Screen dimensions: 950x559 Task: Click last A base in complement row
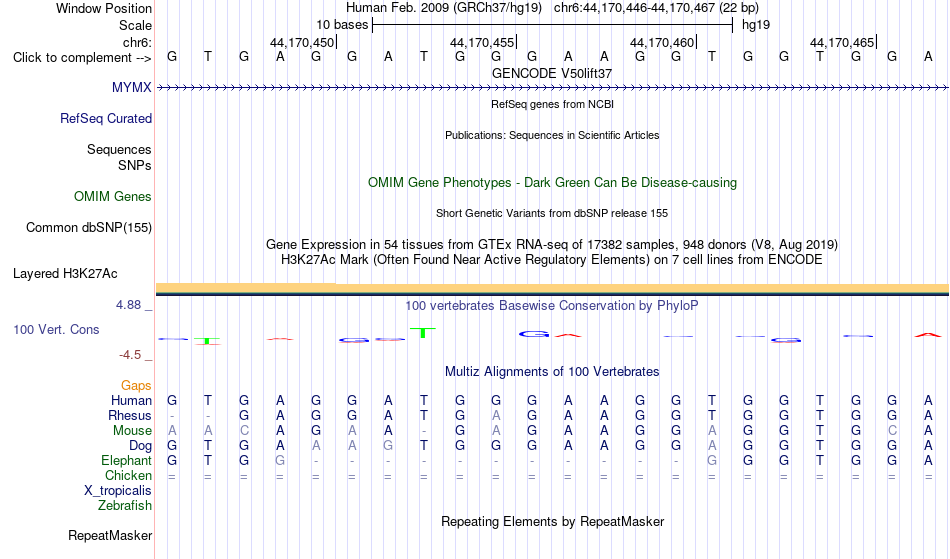(928, 57)
